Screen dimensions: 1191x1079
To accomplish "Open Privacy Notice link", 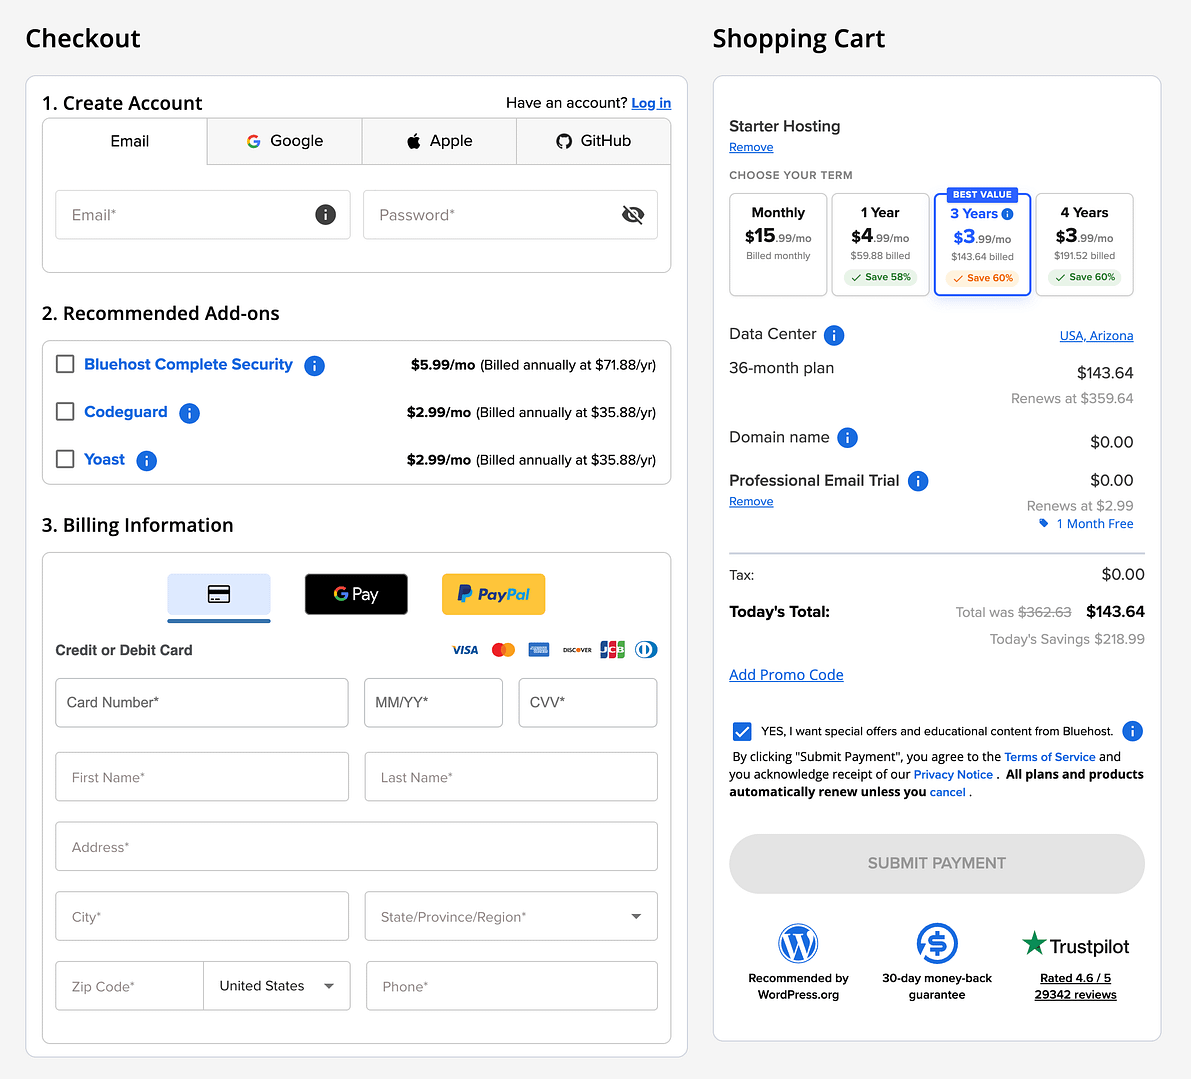I will tap(953, 775).
